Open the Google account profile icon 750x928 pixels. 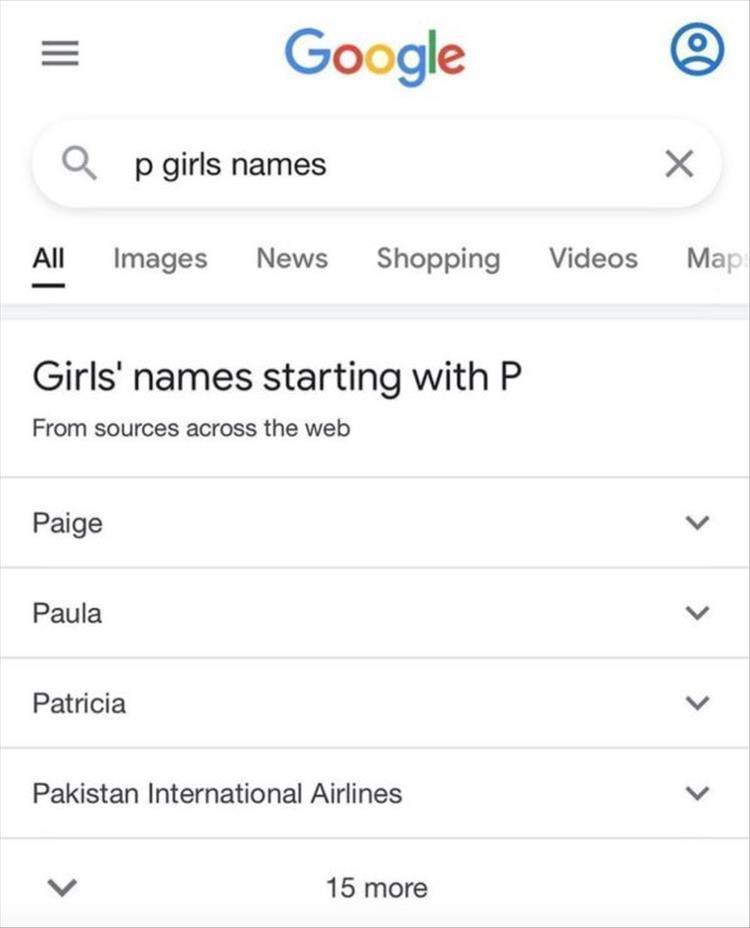coord(696,52)
